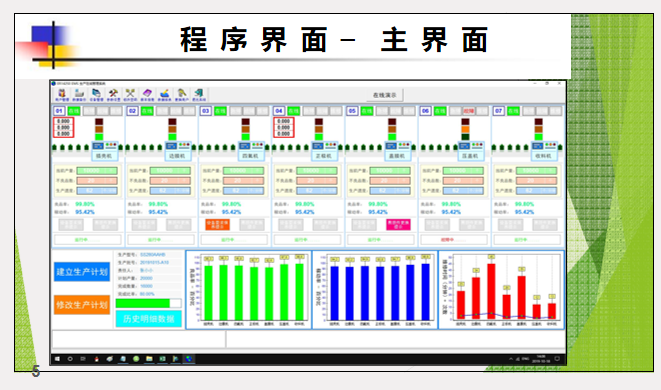Open Excel from the Windows taskbar

[x=162, y=359]
